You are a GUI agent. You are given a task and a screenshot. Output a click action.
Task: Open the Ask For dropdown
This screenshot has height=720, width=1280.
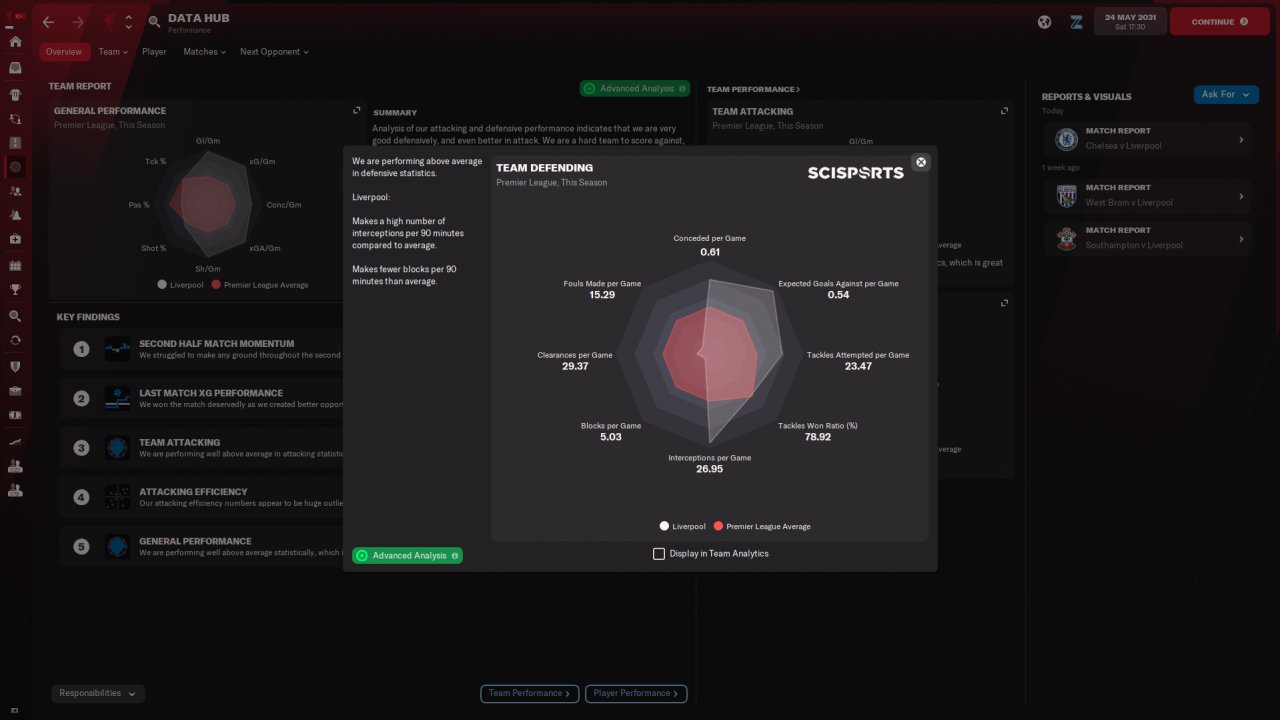click(x=1226, y=94)
